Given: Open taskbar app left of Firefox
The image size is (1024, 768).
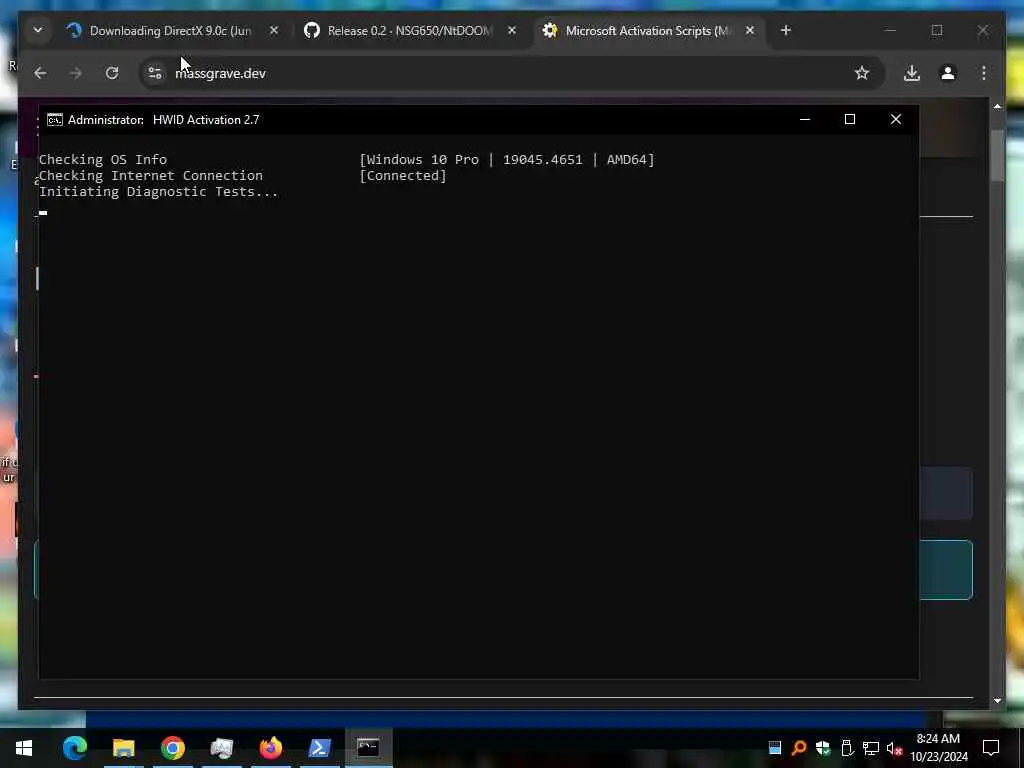Looking at the screenshot, I should click(x=222, y=748).
